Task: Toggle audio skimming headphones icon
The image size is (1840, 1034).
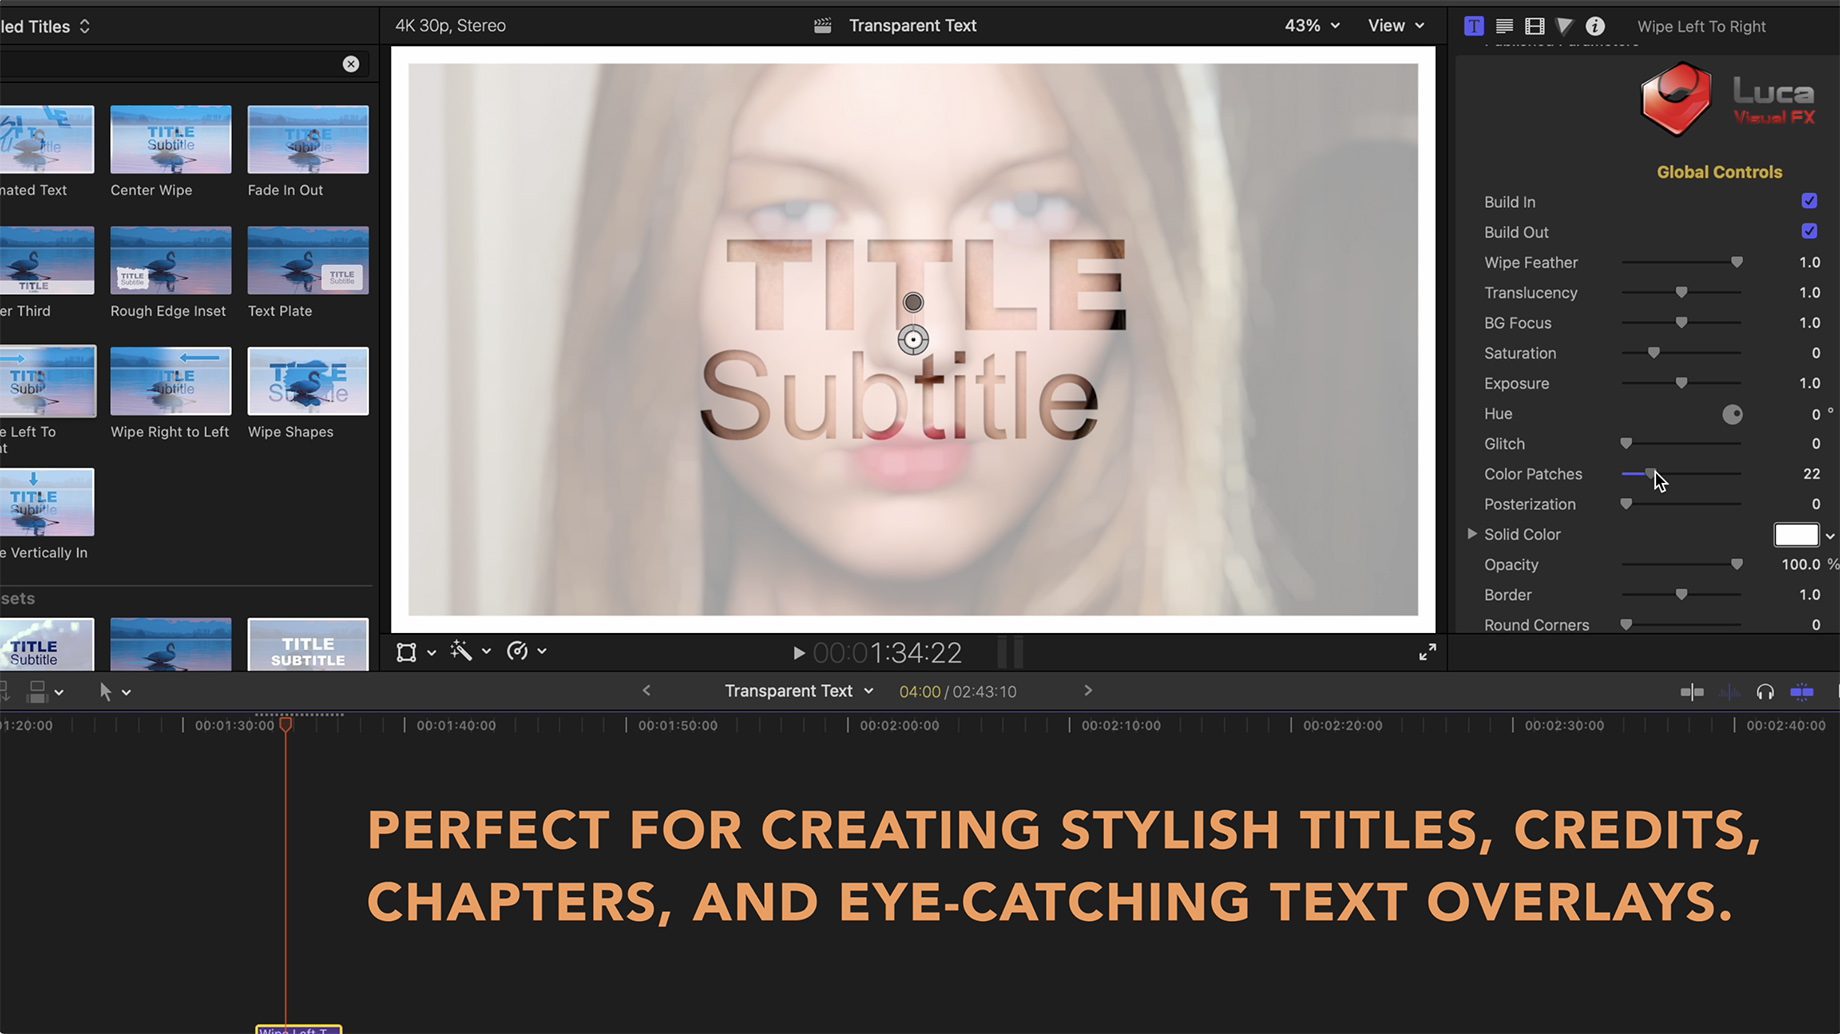Action: point(1765,692)
